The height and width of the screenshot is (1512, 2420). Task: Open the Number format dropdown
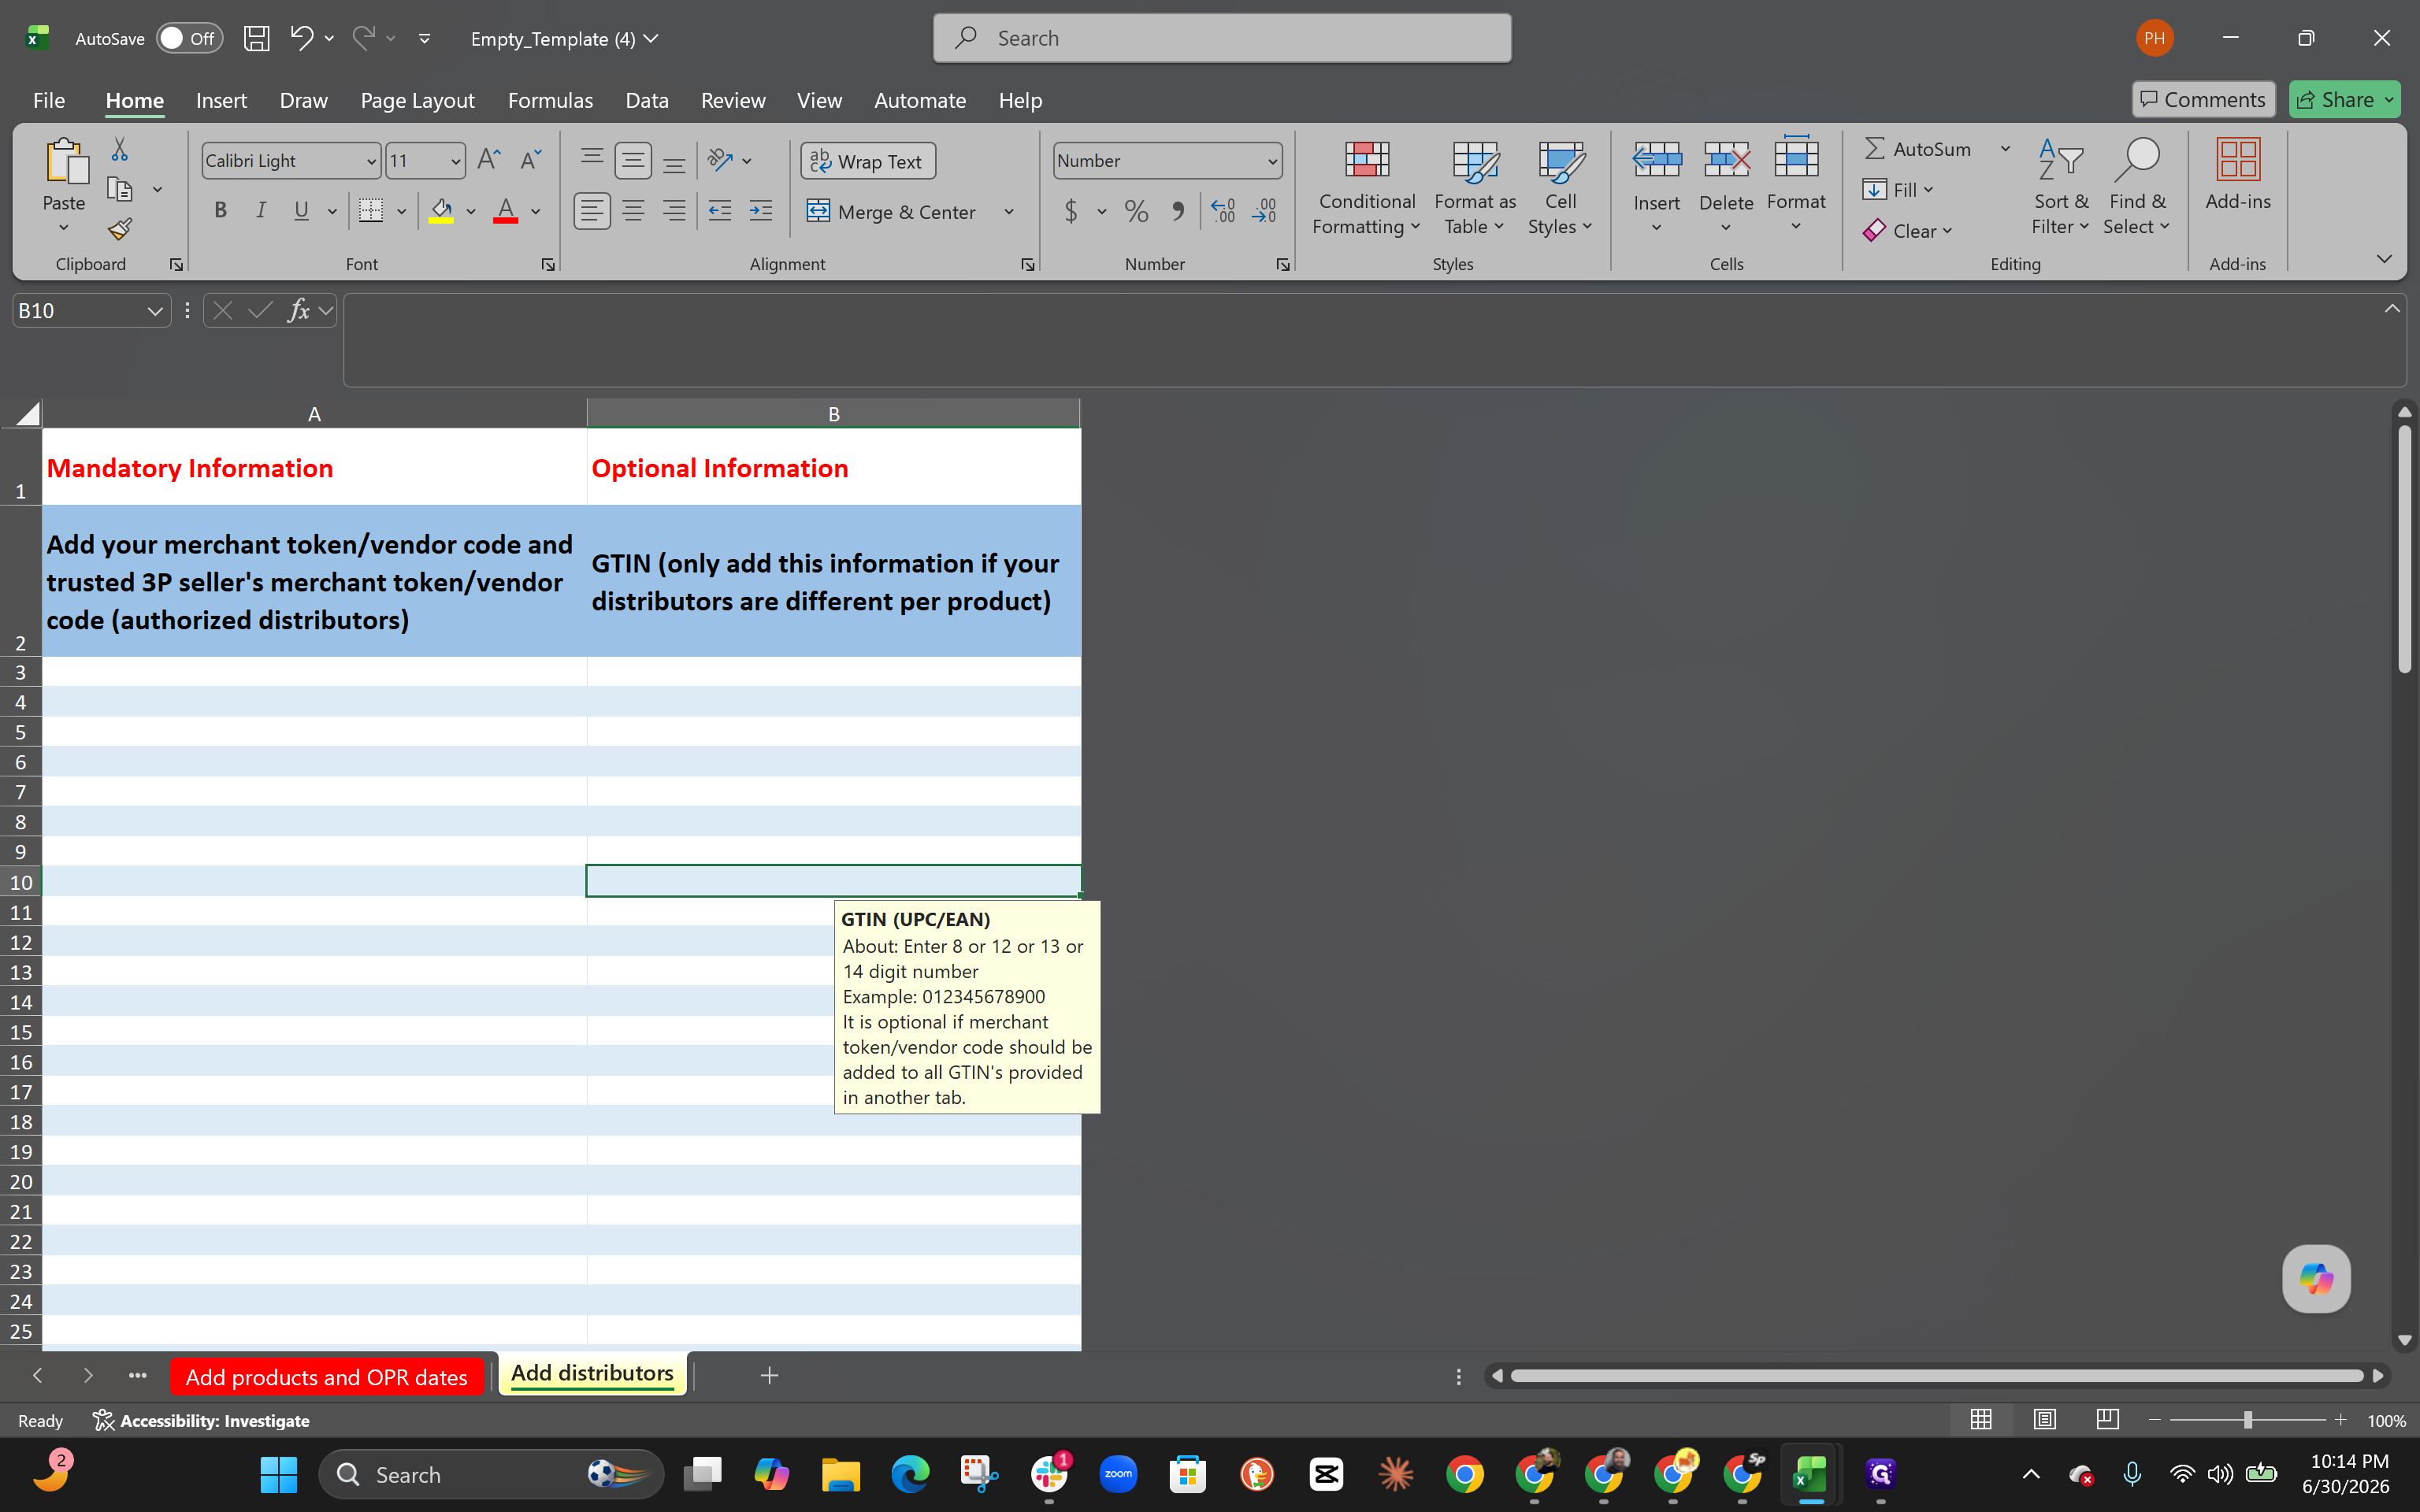coord(1272,161)
